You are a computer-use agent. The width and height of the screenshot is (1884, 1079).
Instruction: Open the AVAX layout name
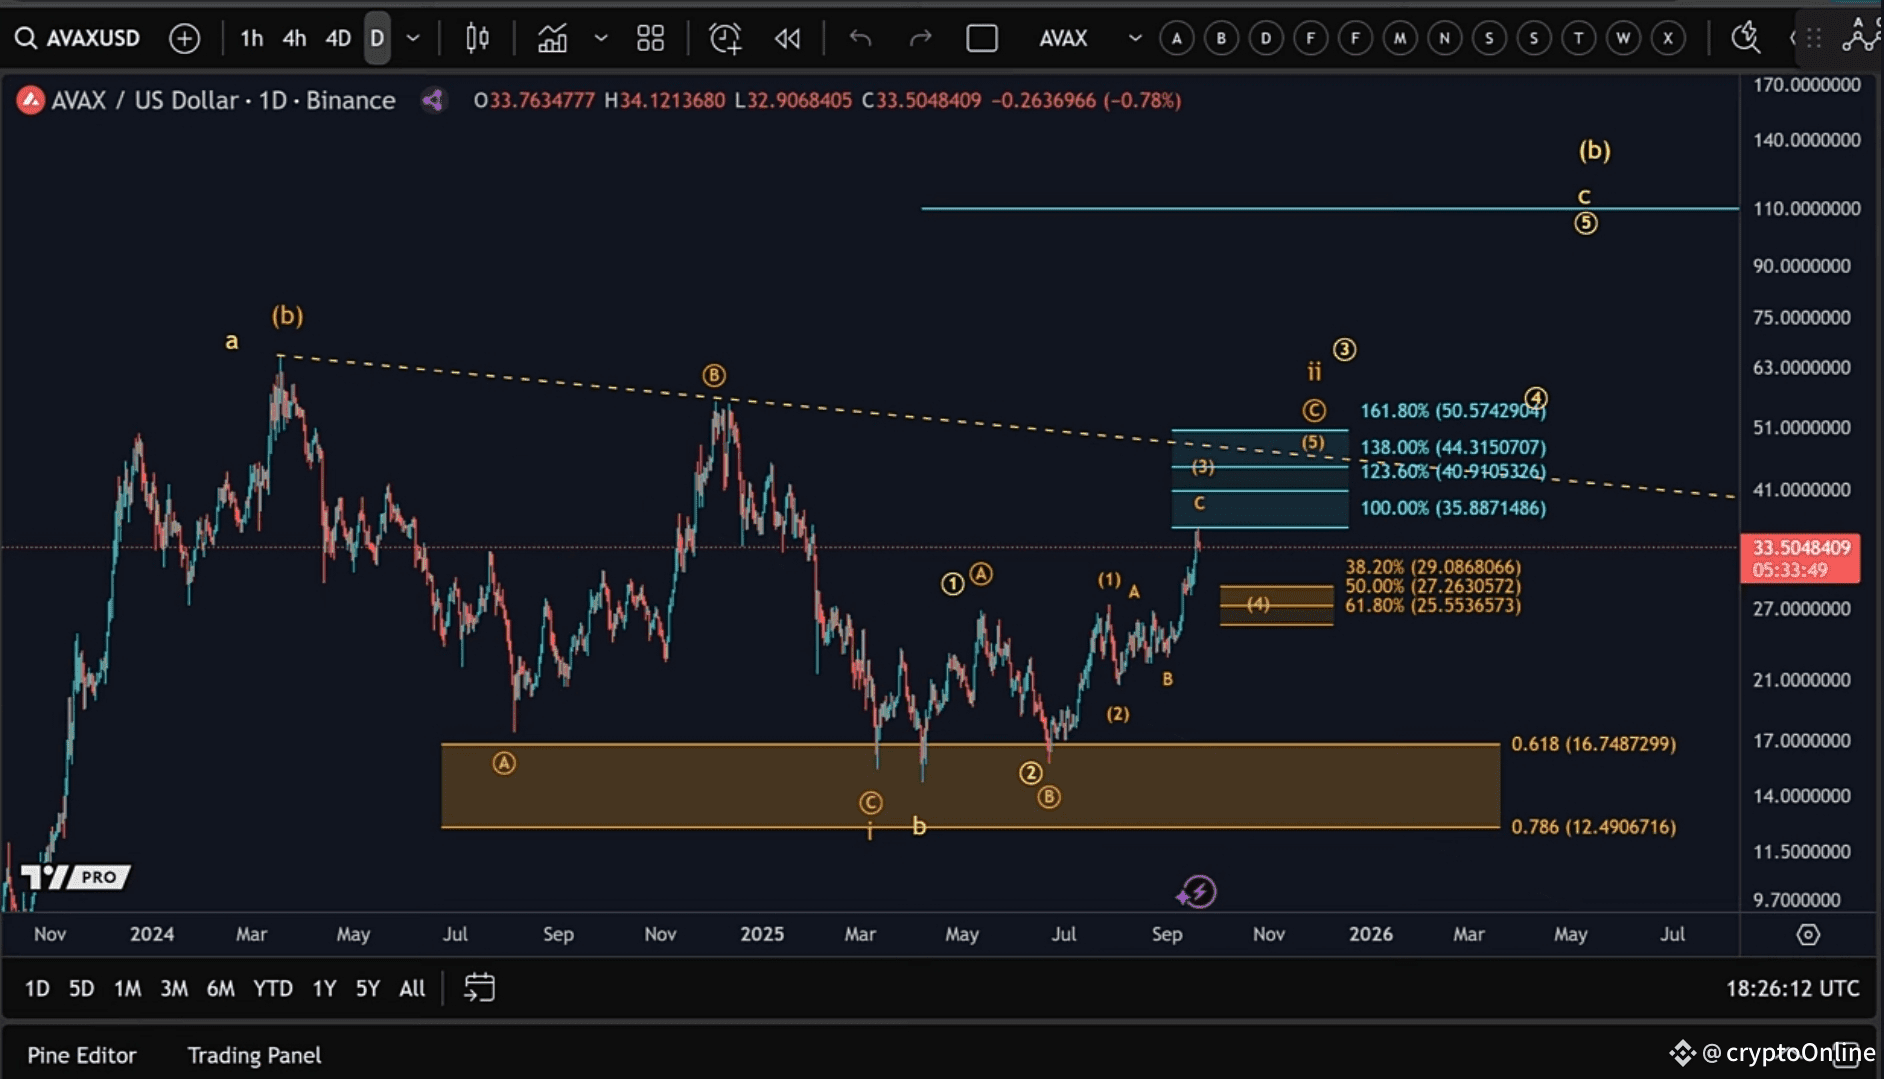point(1063,38)
